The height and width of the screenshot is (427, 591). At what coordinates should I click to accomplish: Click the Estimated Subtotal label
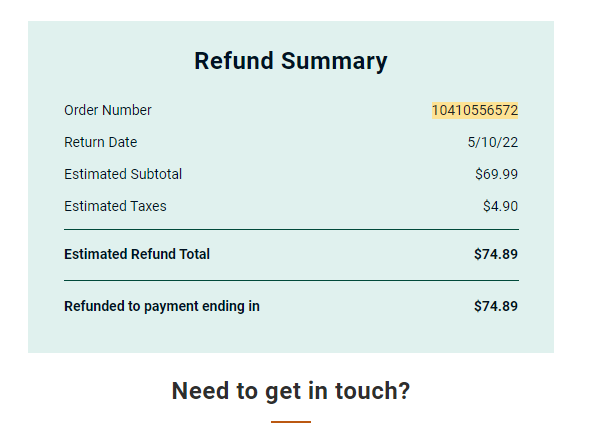point(123,174)
